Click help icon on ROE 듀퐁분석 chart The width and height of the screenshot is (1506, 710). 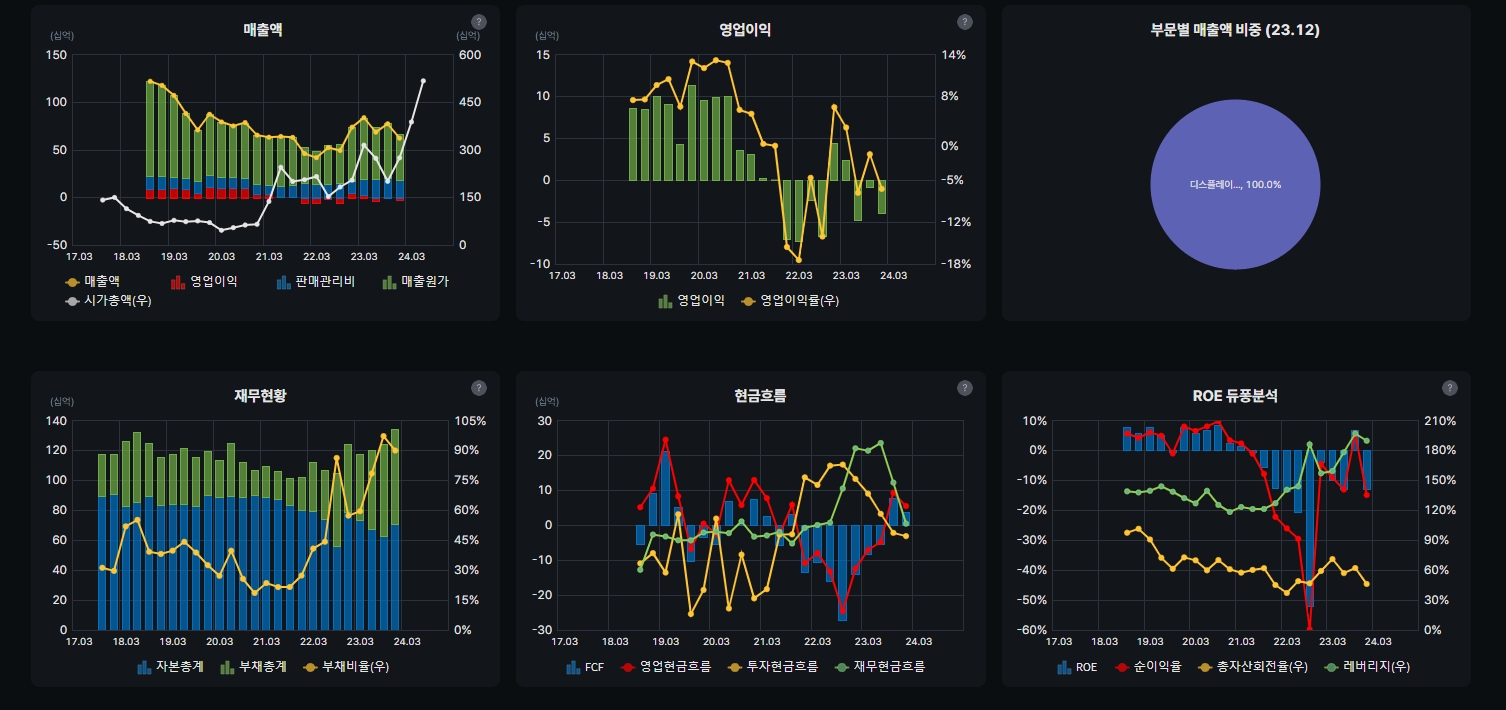pos(1450,388)
